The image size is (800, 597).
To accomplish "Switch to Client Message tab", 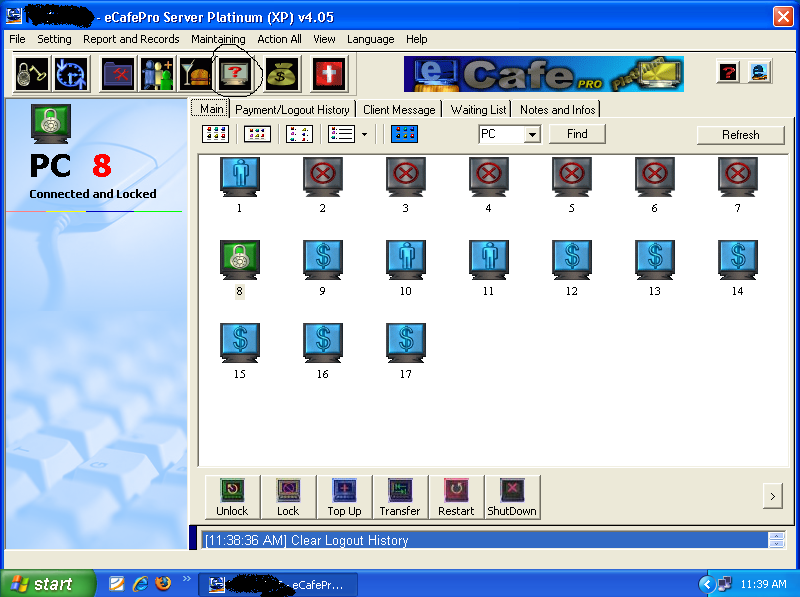I will point(399,110).
